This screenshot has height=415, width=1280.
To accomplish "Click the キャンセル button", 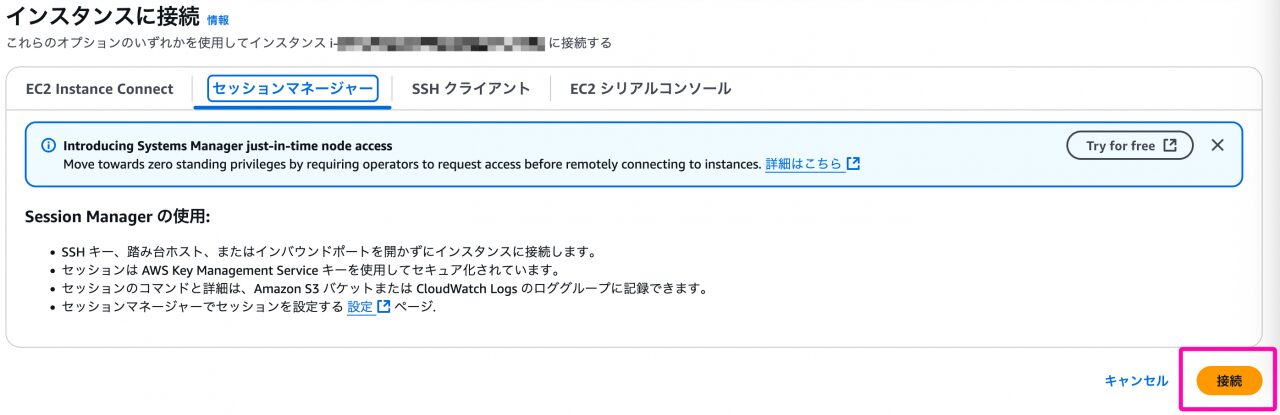I will pos(1136,381).
